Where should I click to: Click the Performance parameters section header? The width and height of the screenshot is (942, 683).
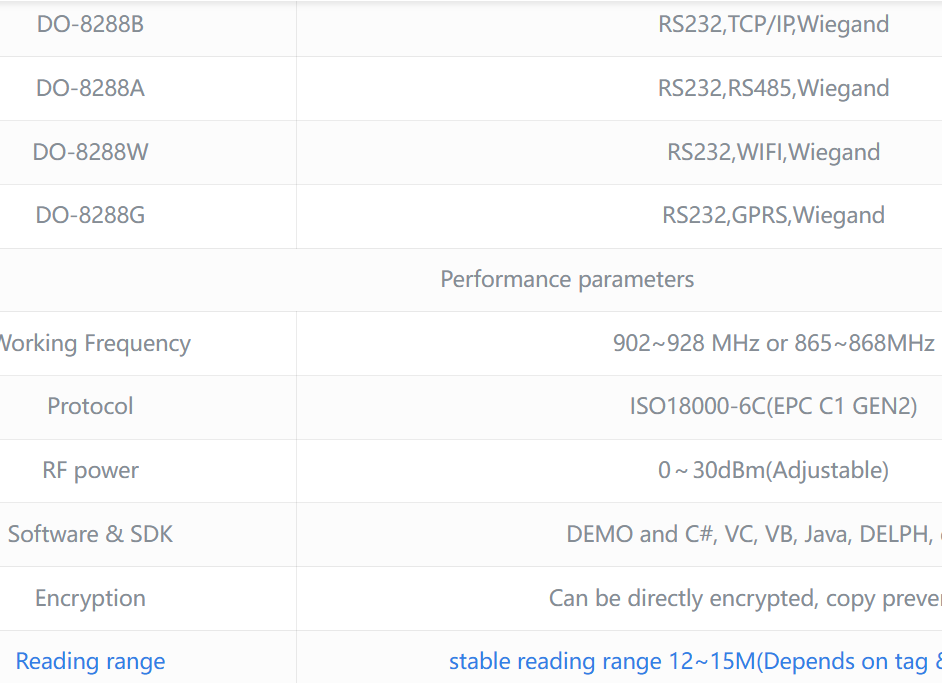pyautogui.click(x=567, y=279)
